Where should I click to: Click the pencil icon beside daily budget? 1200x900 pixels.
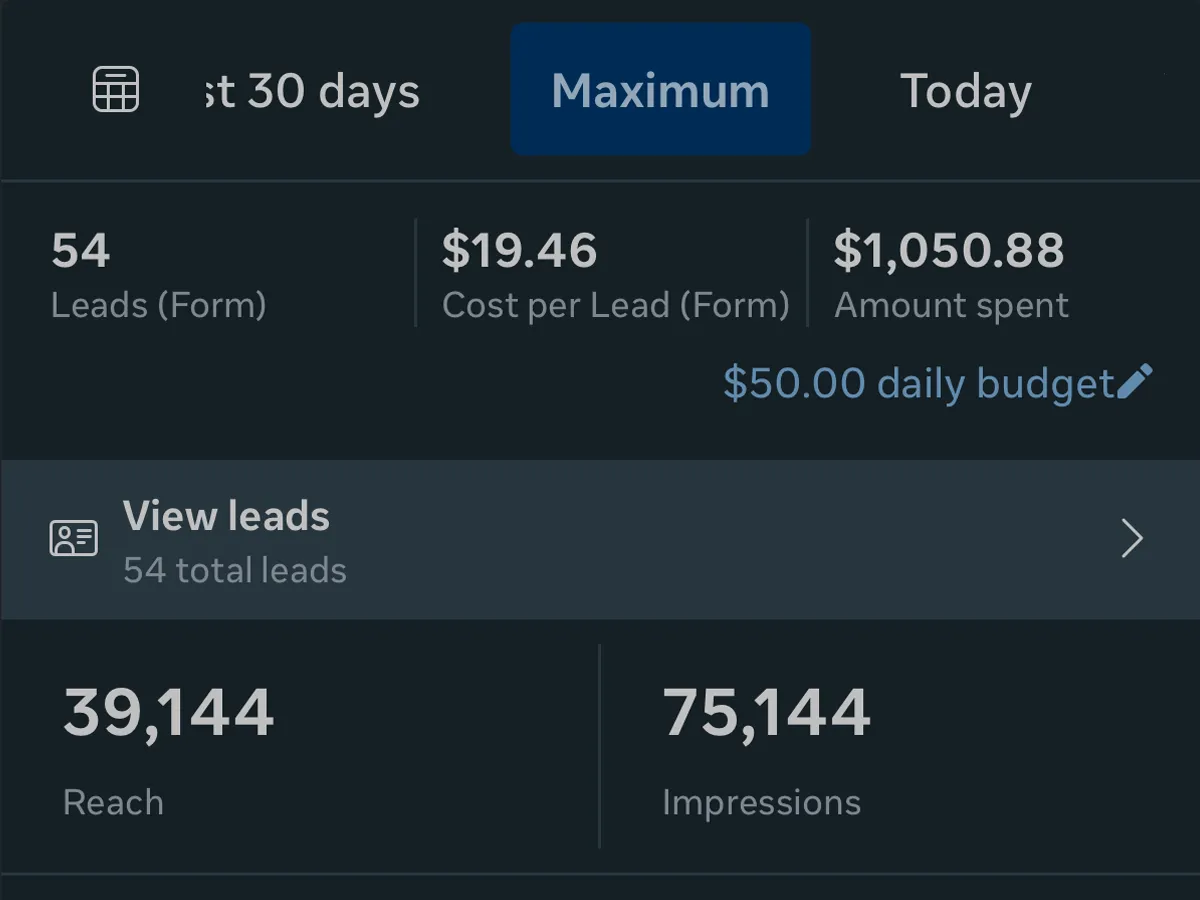(x=1135, y=382)
